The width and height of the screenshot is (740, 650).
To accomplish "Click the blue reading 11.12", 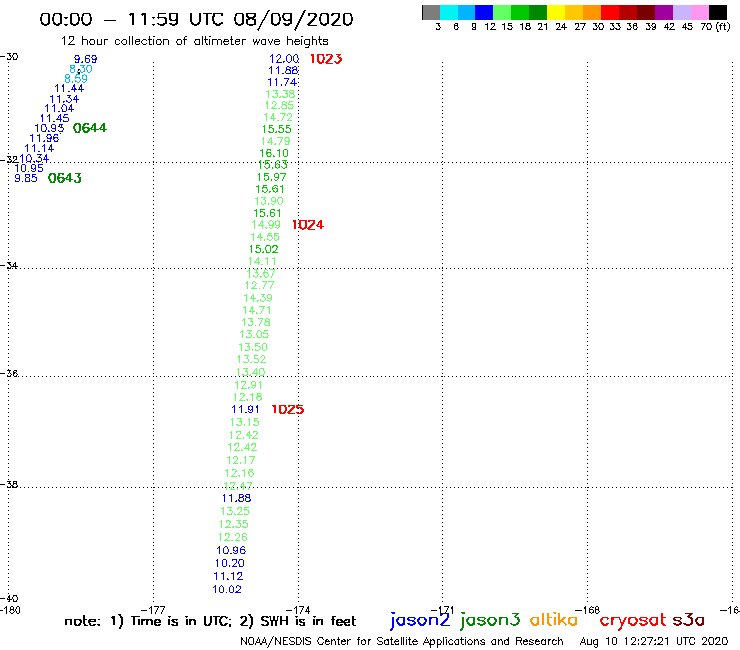I will pyautogui.click(x=228, y=576).
